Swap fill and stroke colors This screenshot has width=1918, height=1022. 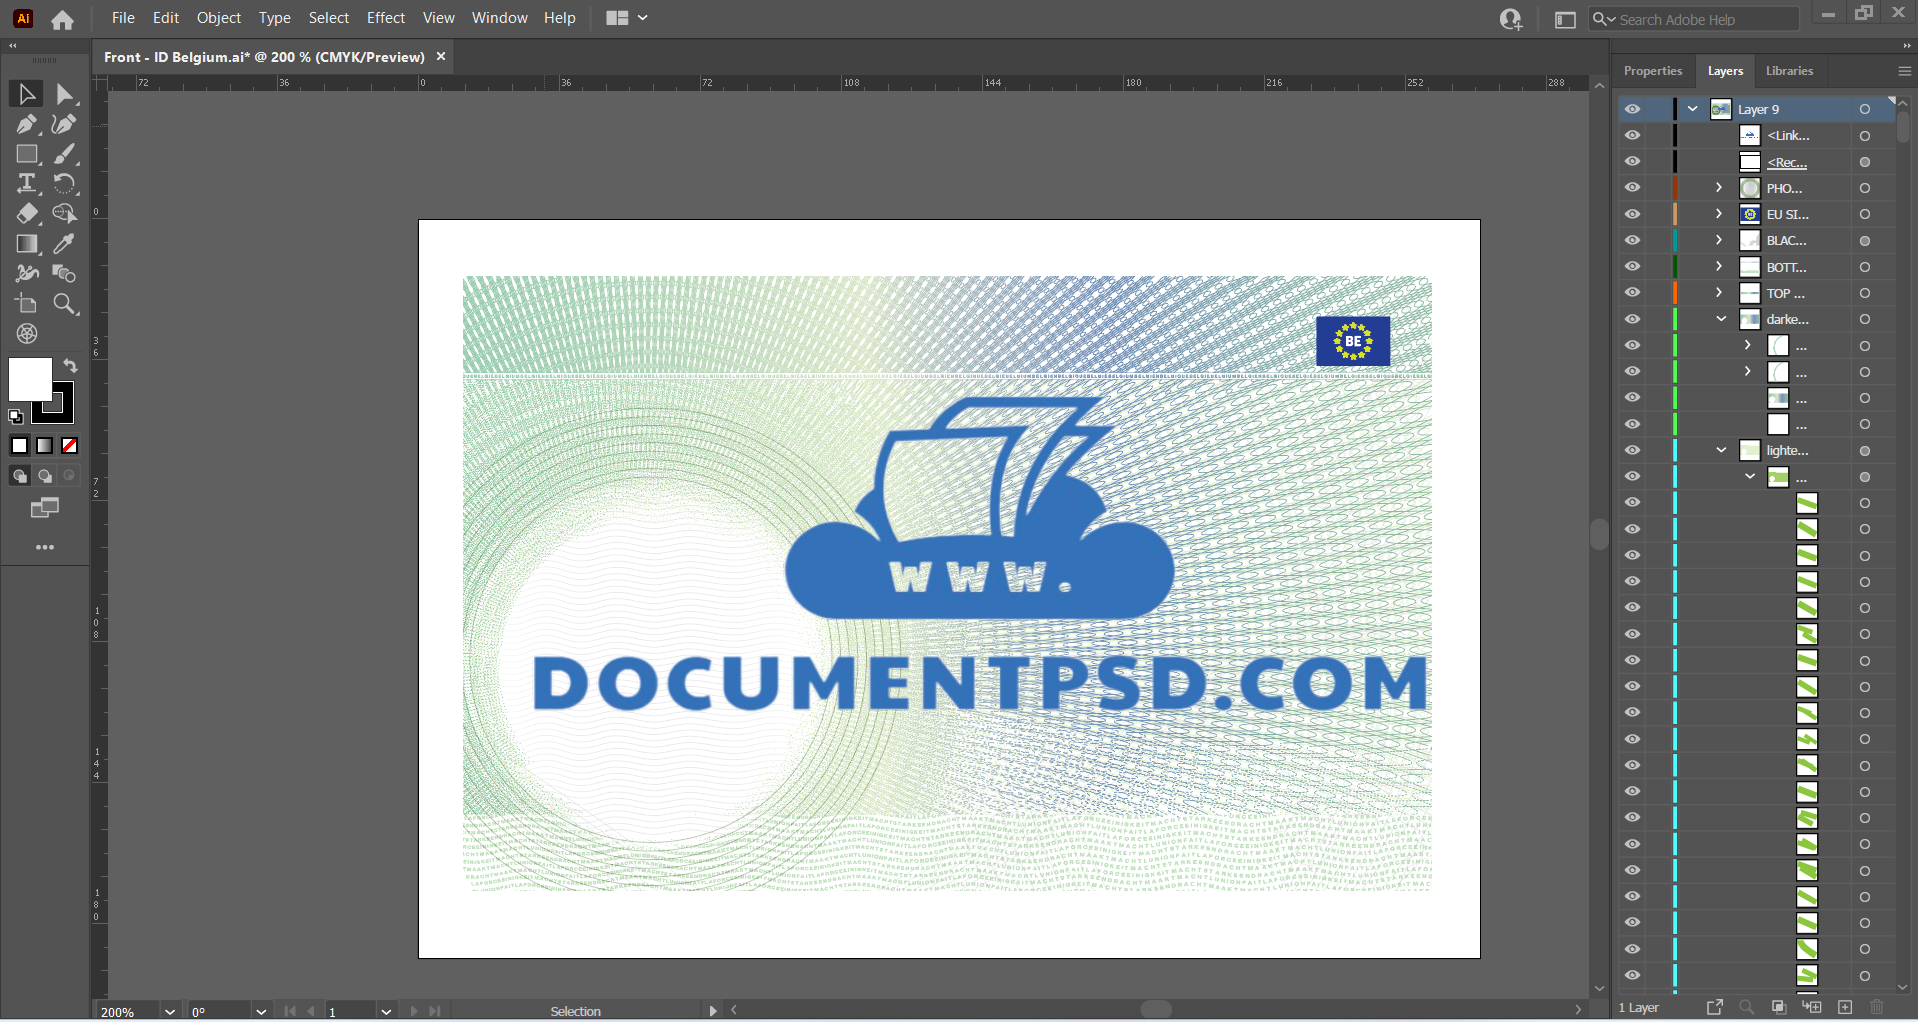[x=70, y=366]
